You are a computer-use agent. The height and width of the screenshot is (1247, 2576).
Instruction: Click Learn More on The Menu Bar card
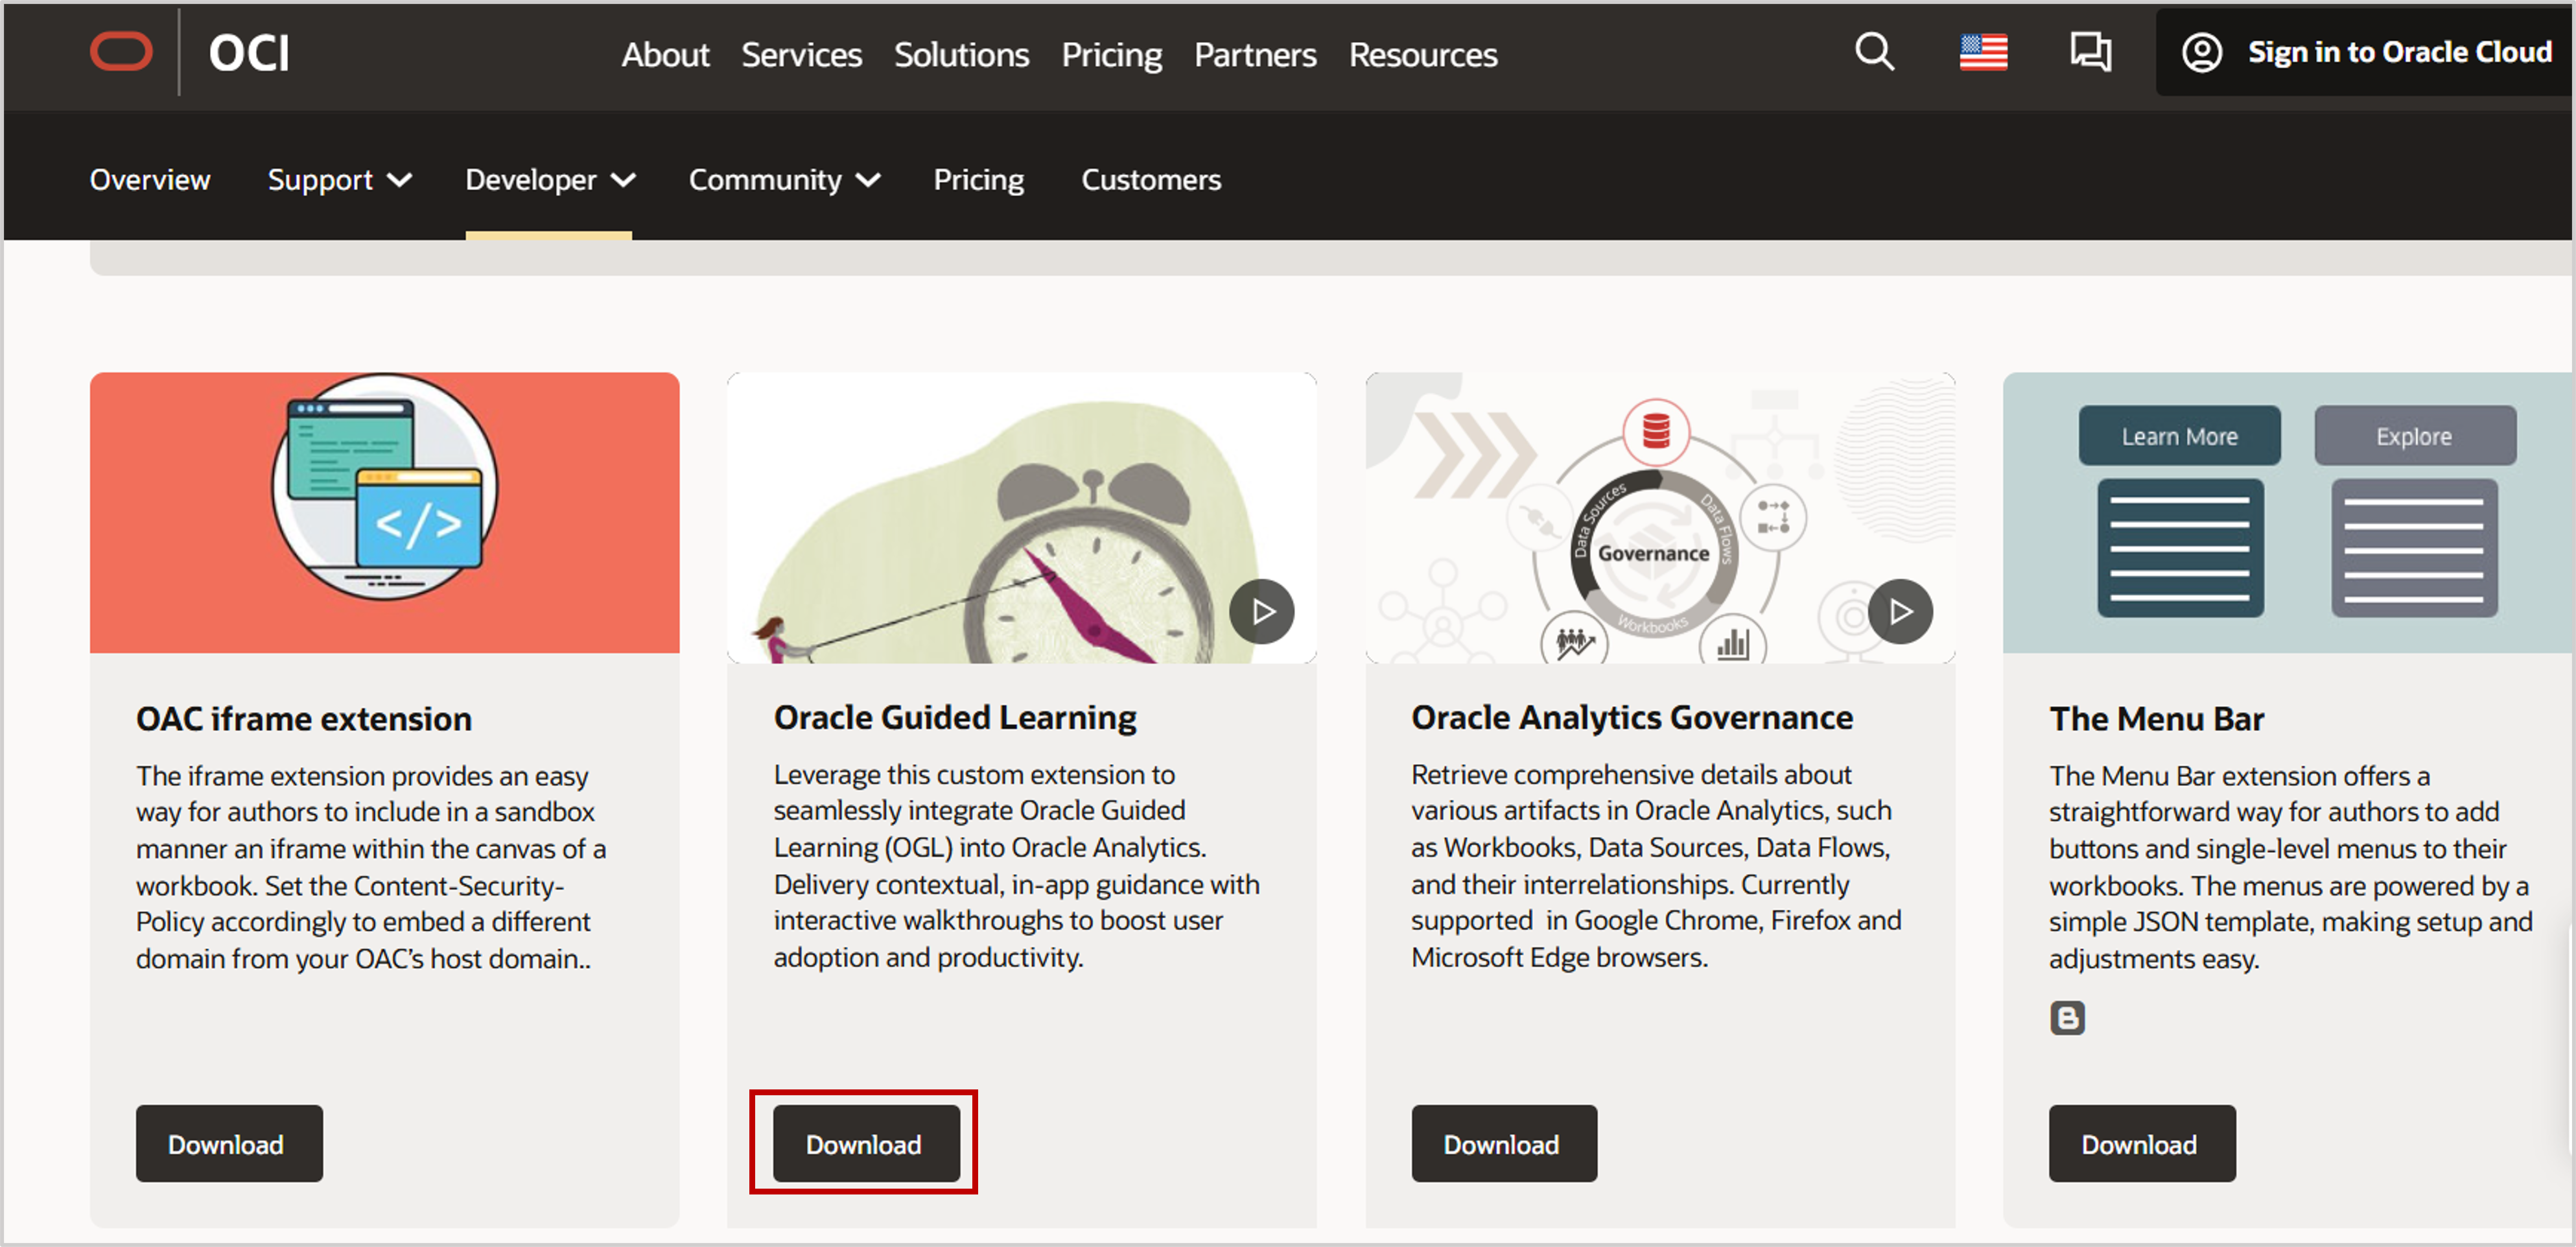[2180, 435]
